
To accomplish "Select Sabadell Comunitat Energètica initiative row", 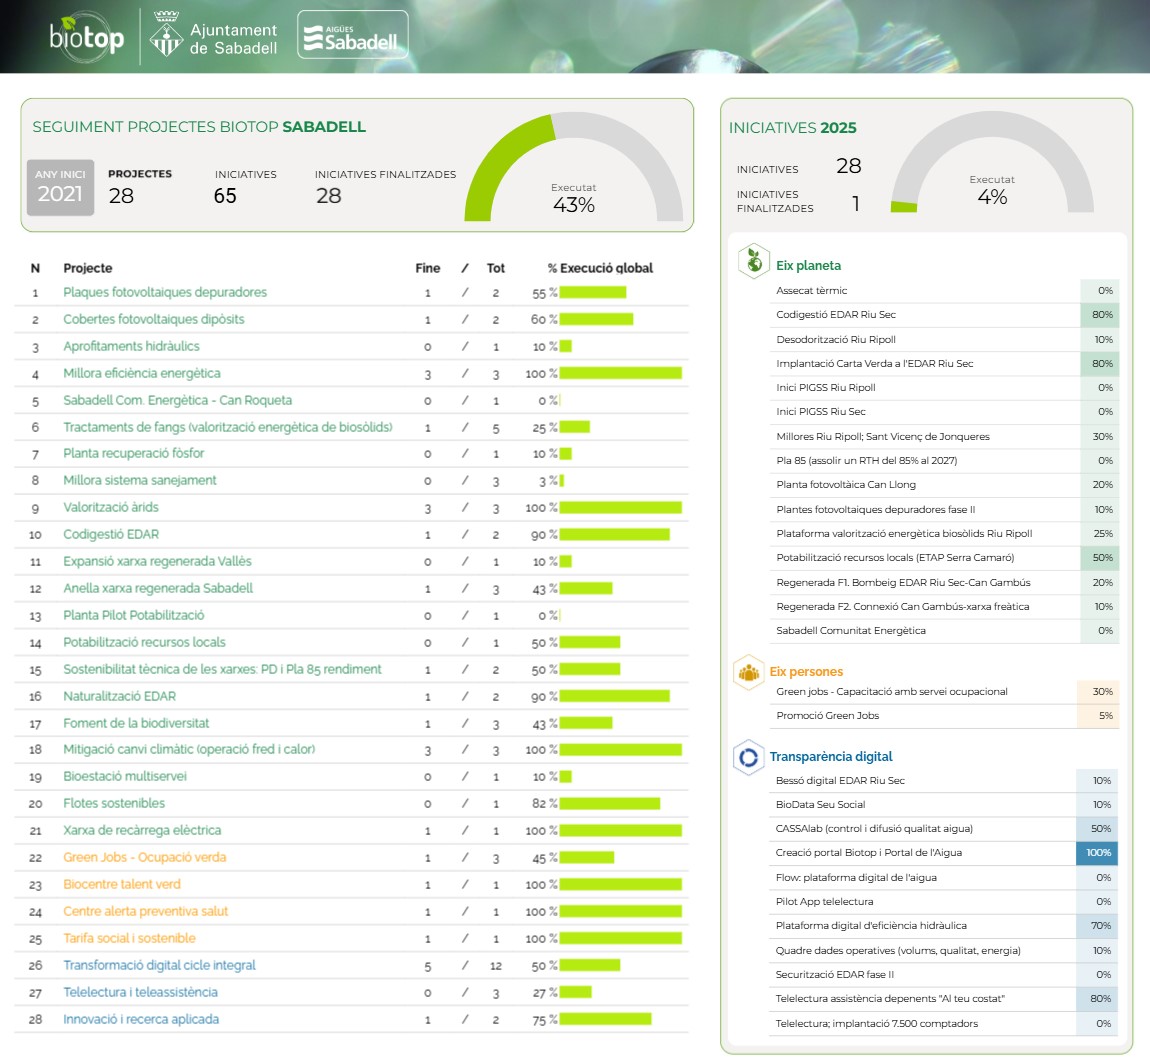I will [945, 631].
